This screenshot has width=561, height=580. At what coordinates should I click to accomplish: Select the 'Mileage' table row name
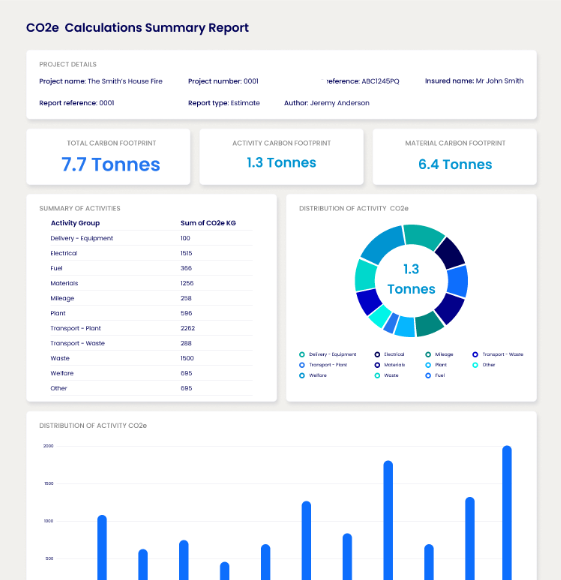point(62,299)
